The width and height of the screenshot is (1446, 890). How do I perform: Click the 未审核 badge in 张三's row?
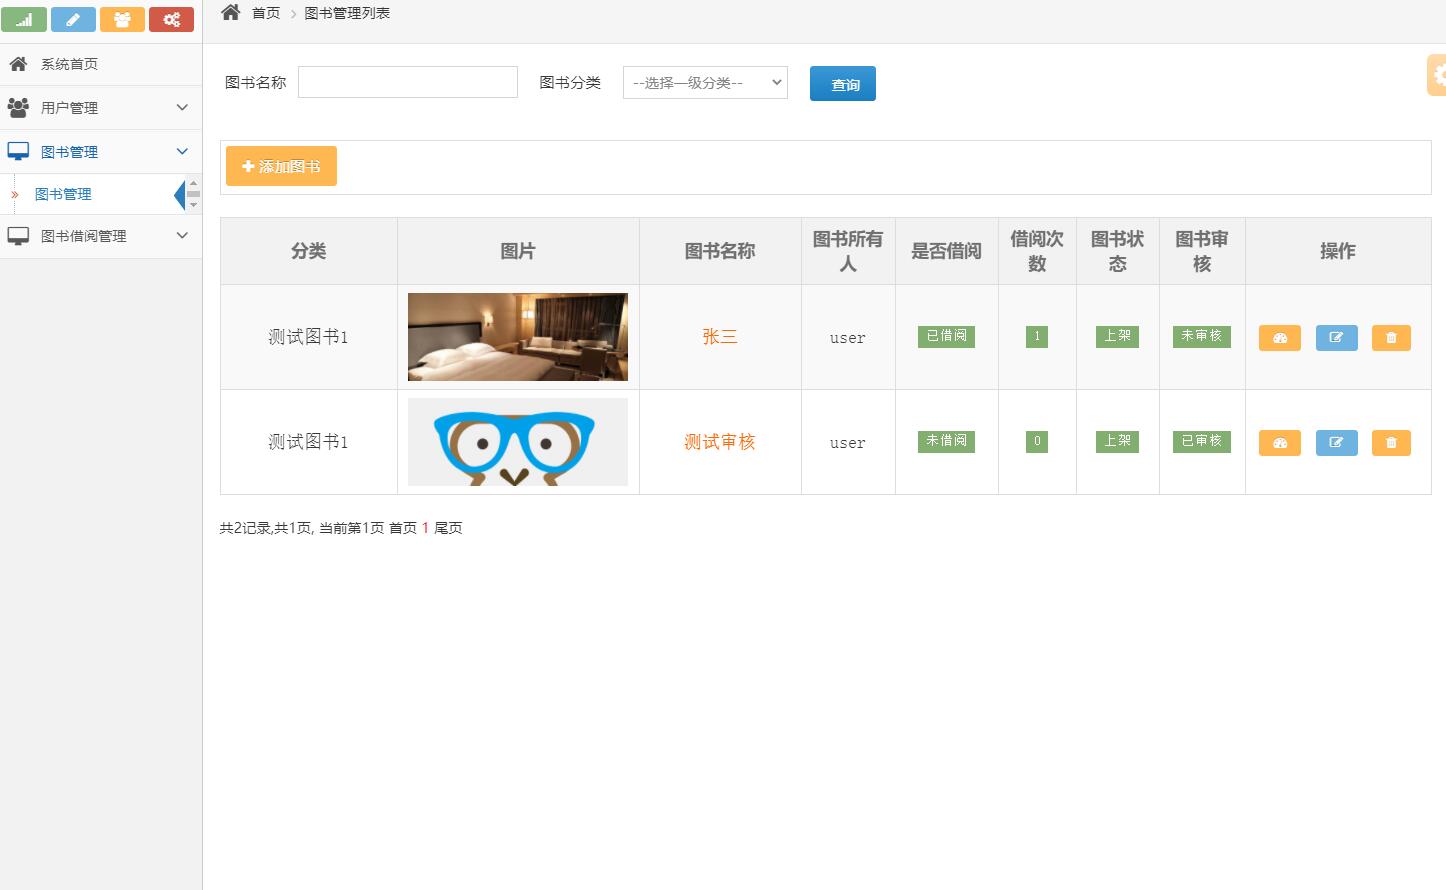tap(1201, 337)
